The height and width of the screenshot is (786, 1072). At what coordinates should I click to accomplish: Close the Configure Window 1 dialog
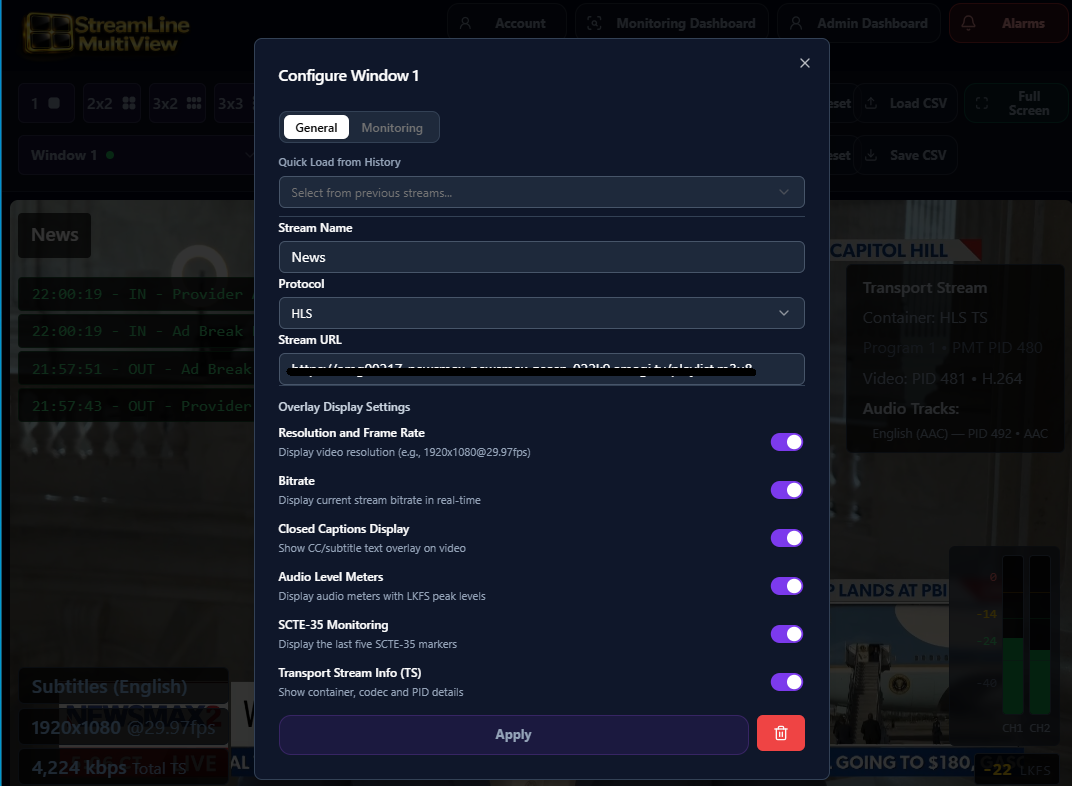click(x=805, y=63)
